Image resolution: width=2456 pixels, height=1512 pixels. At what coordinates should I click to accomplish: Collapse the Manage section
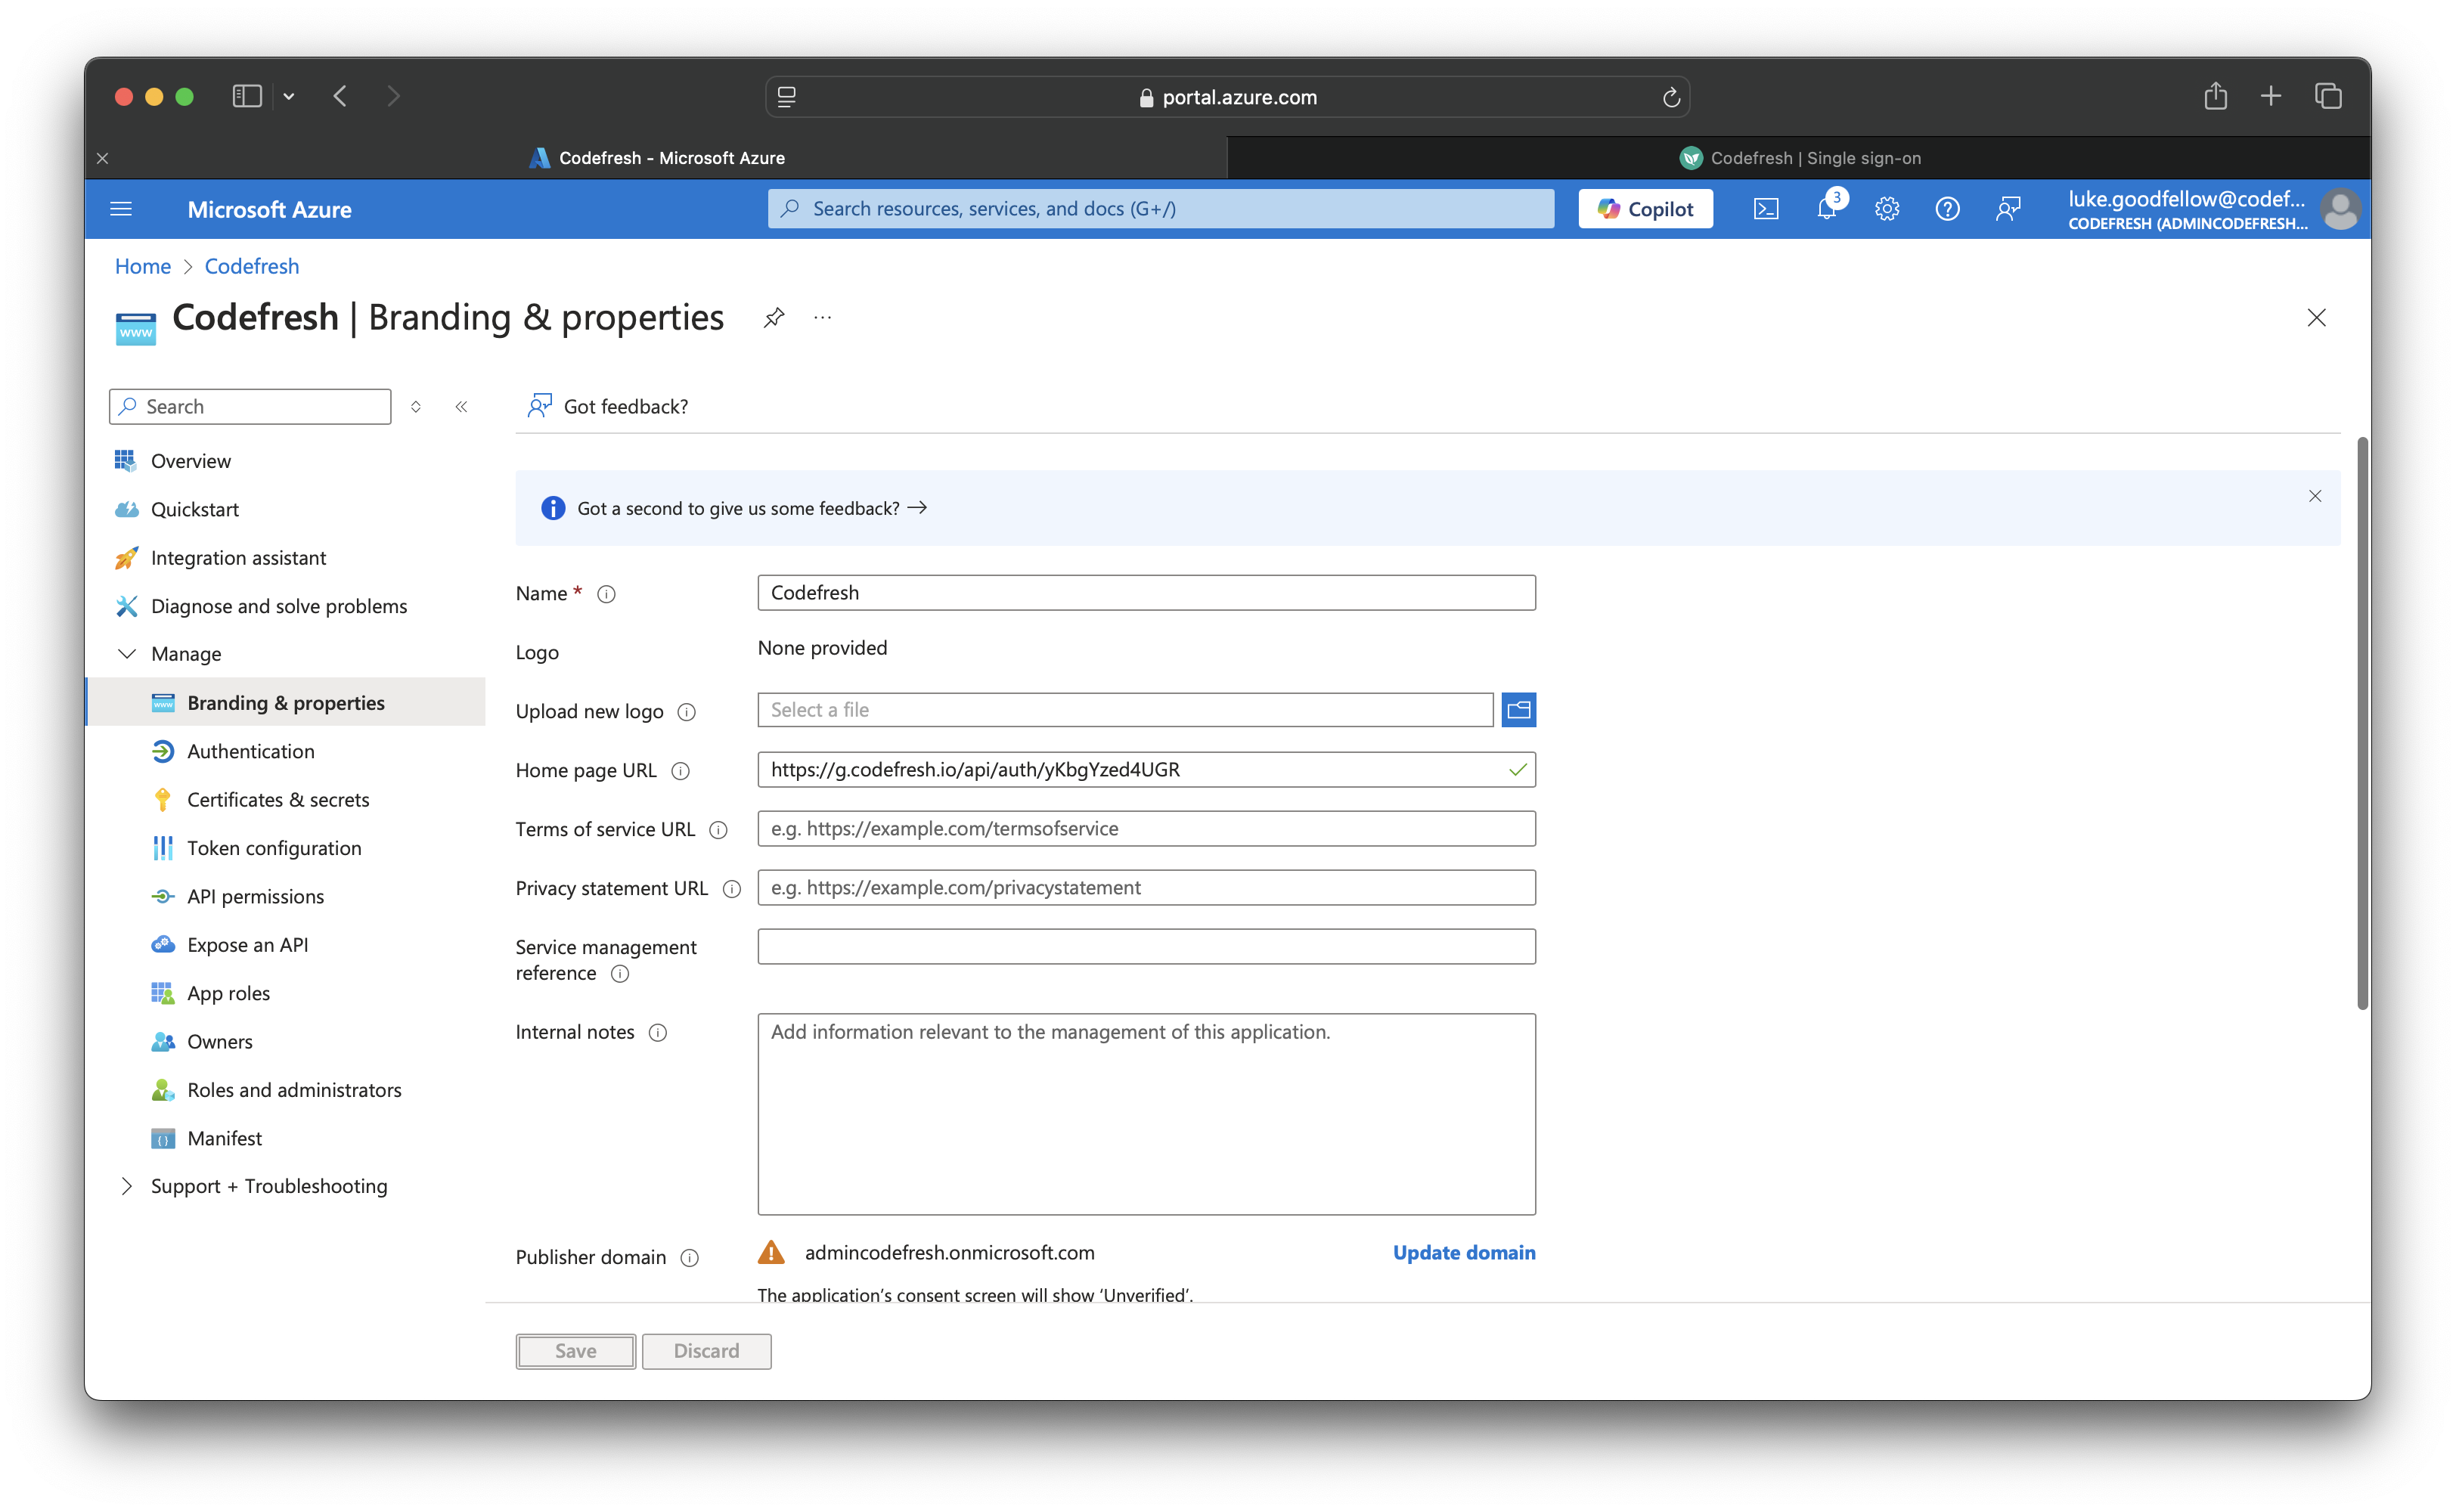point(127,654)
